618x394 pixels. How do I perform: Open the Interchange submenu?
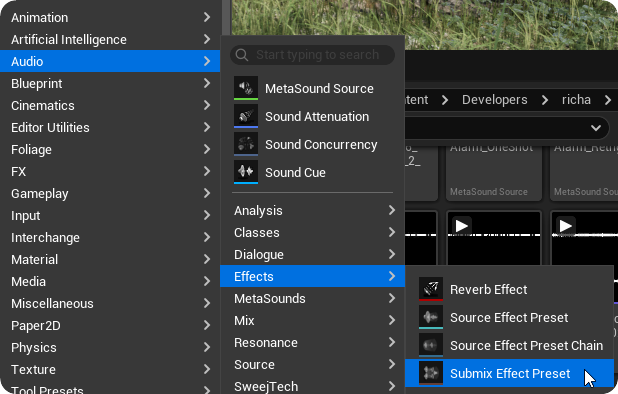click(110, 237)
